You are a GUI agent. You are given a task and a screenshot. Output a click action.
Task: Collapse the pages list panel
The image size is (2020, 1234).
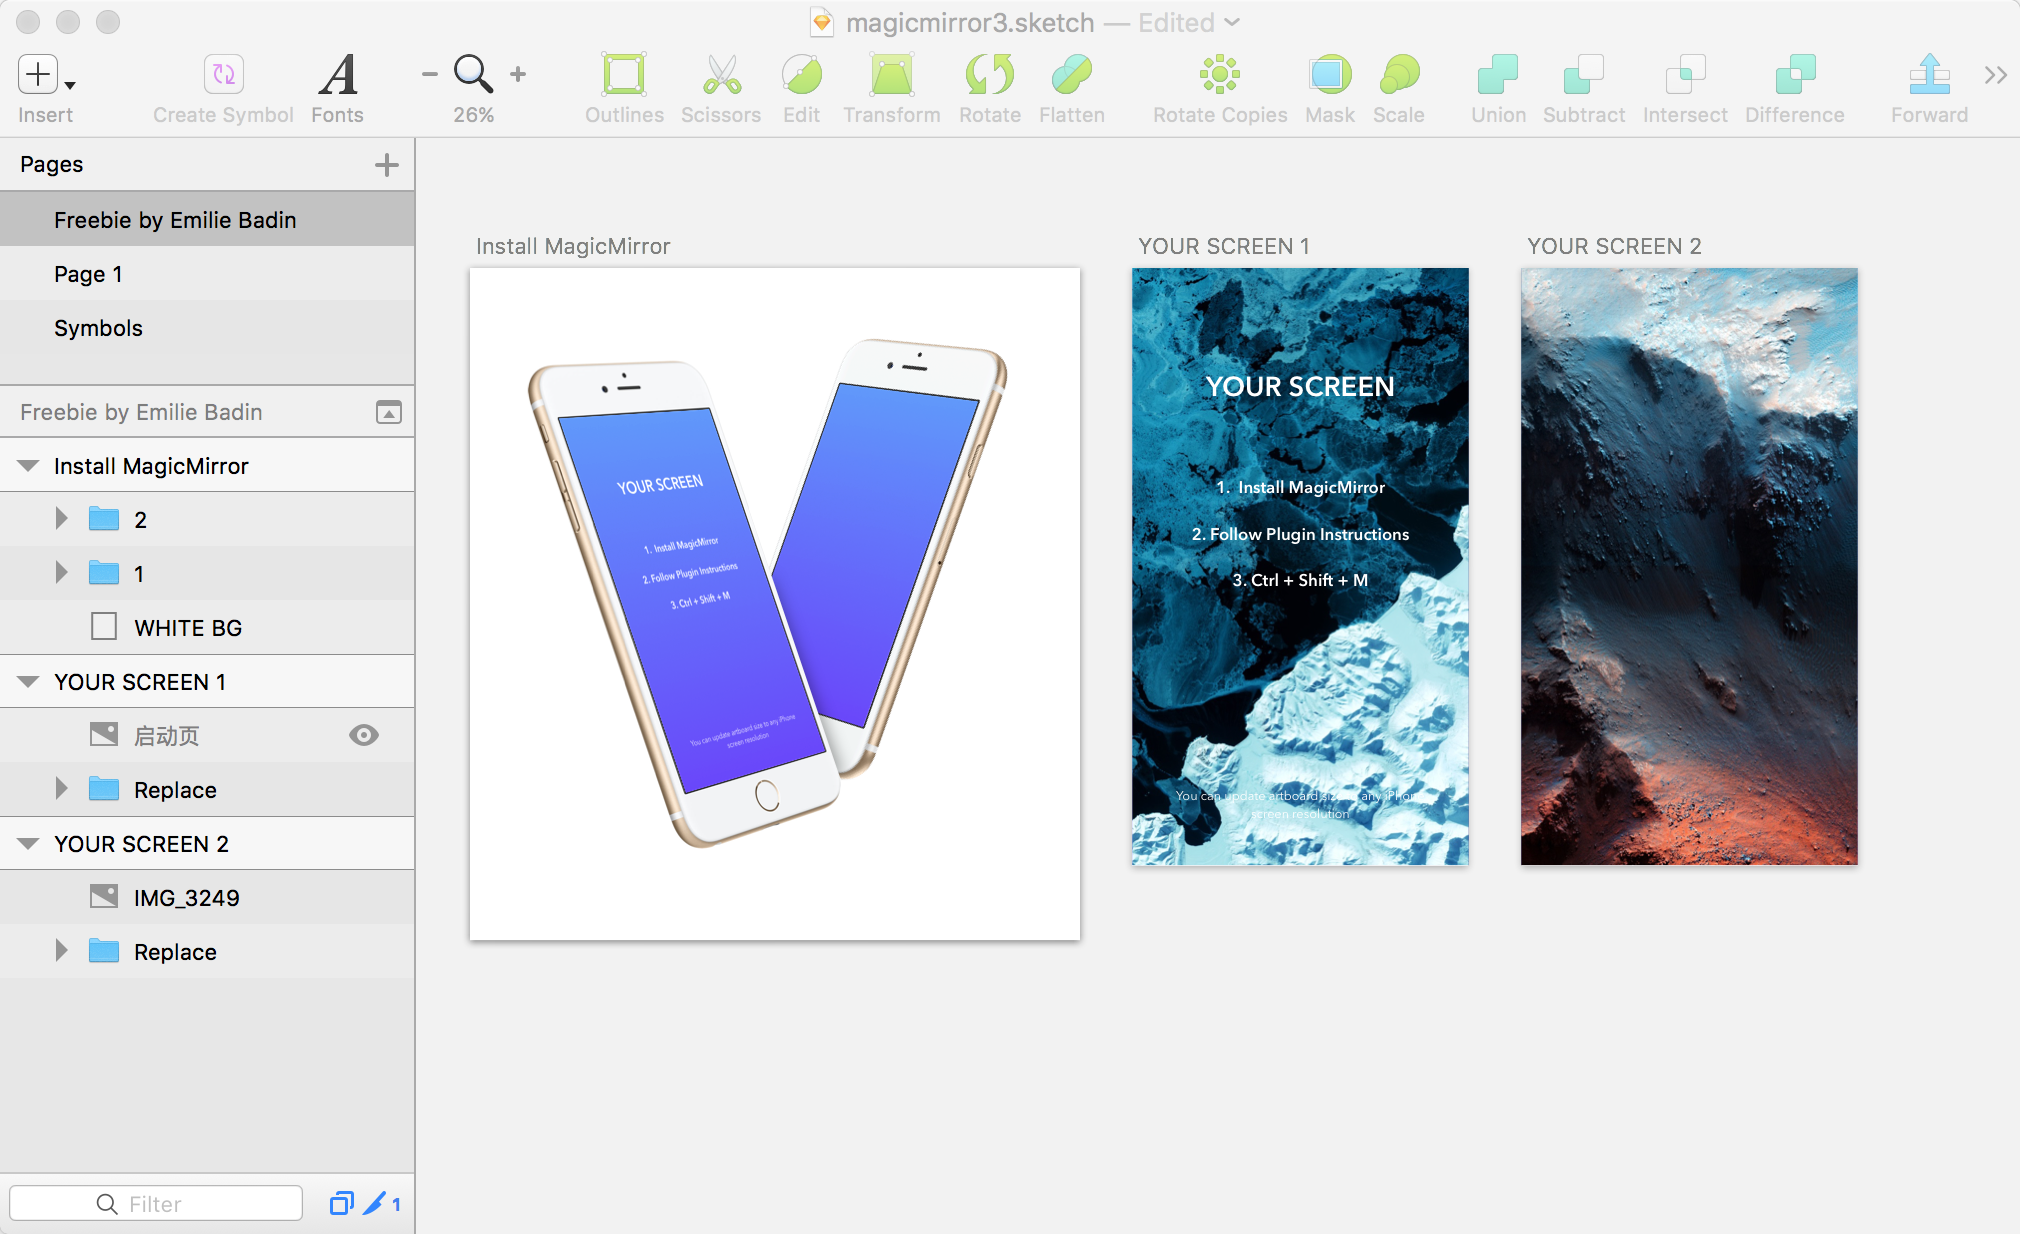pyautogui.click(x=389, y=412)
